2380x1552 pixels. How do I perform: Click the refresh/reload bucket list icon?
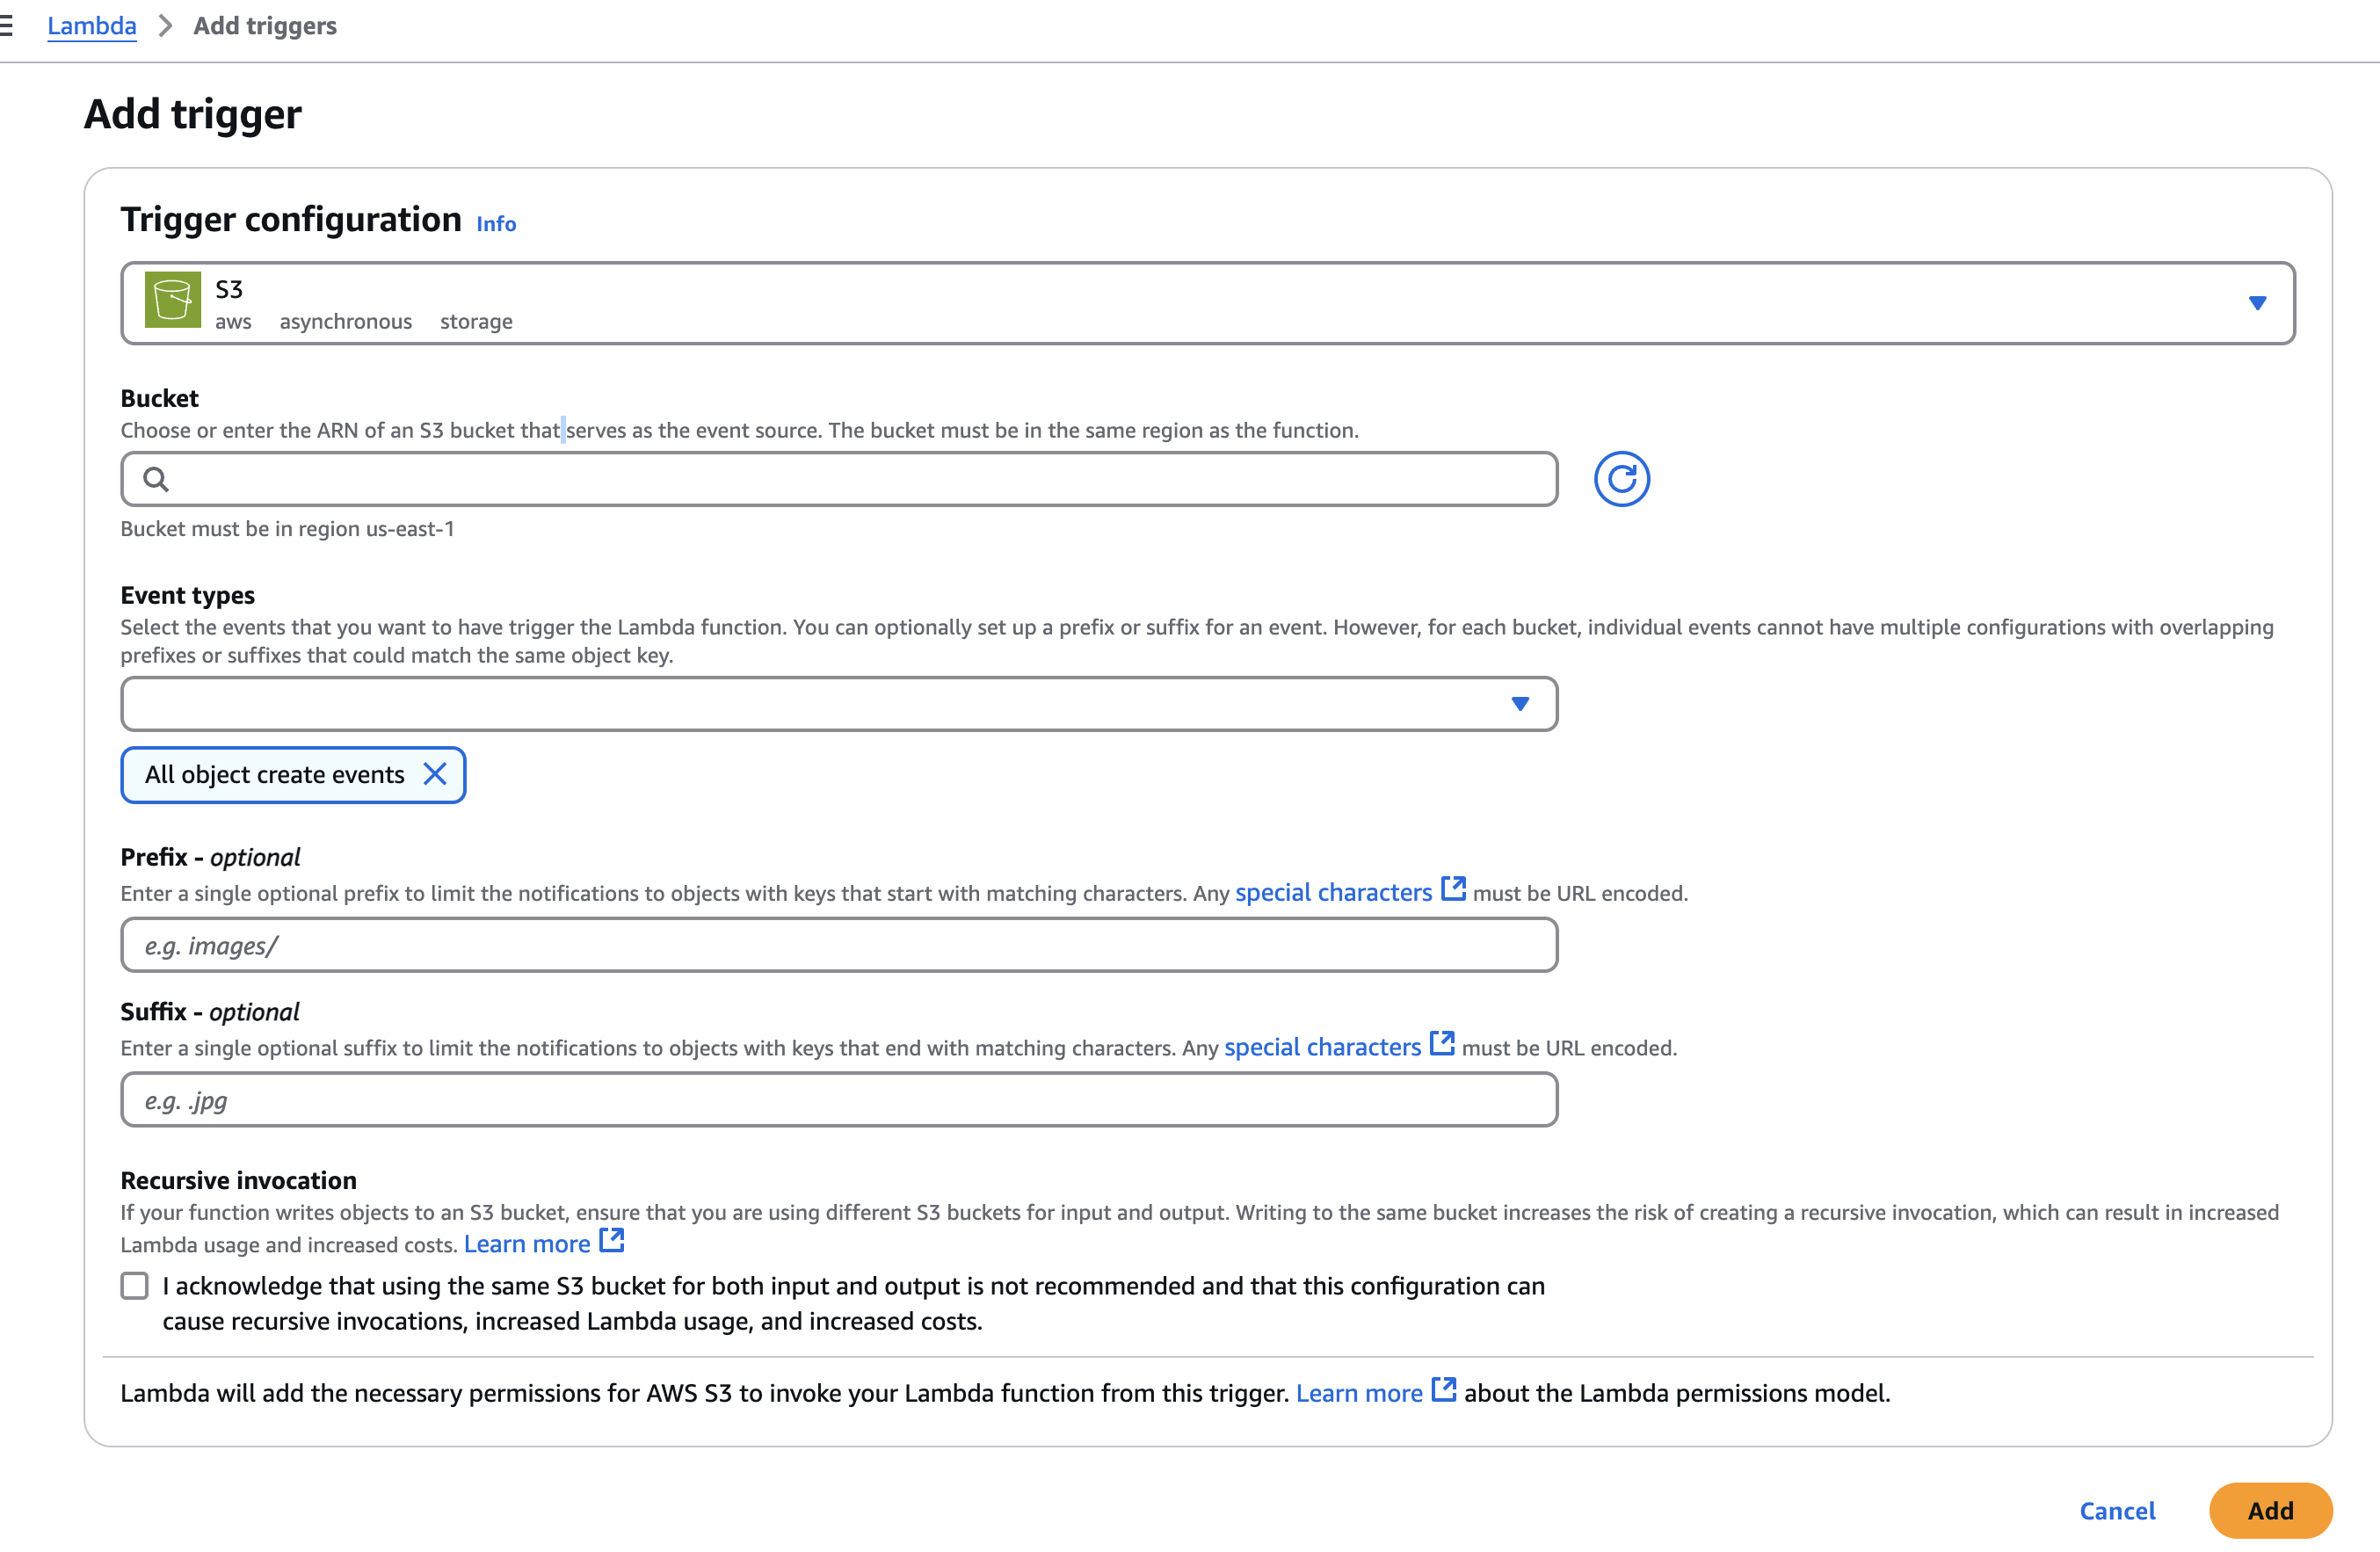pyautogui.click(x=1622, y=479)
